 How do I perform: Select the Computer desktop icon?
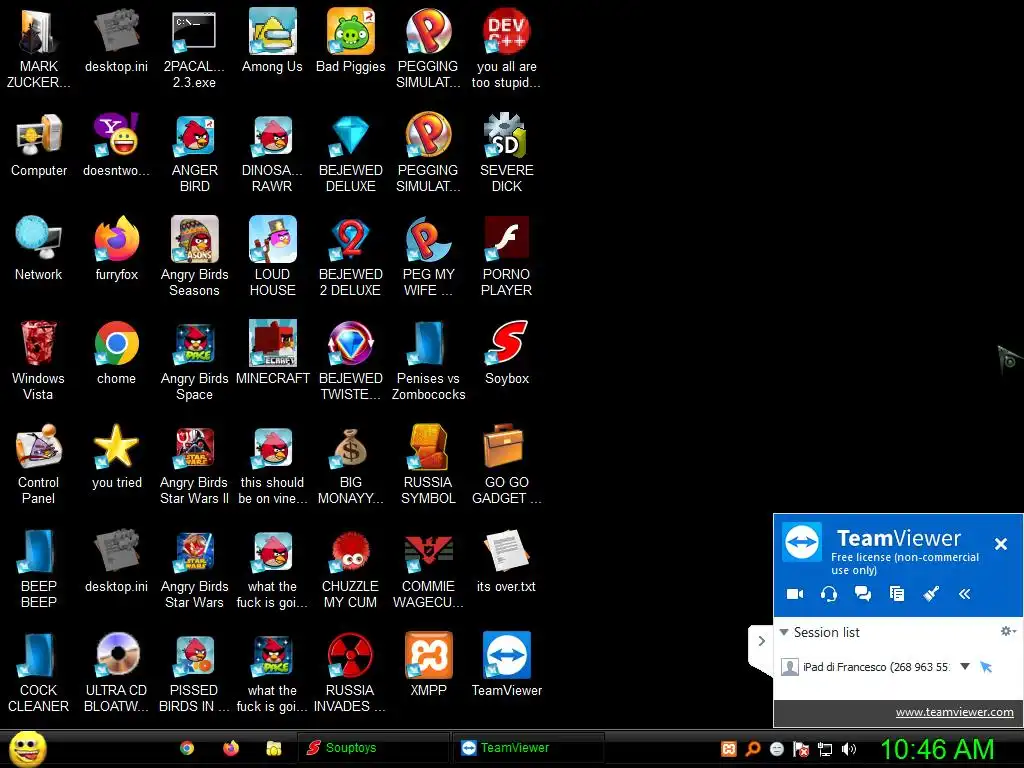coord(39,146)
